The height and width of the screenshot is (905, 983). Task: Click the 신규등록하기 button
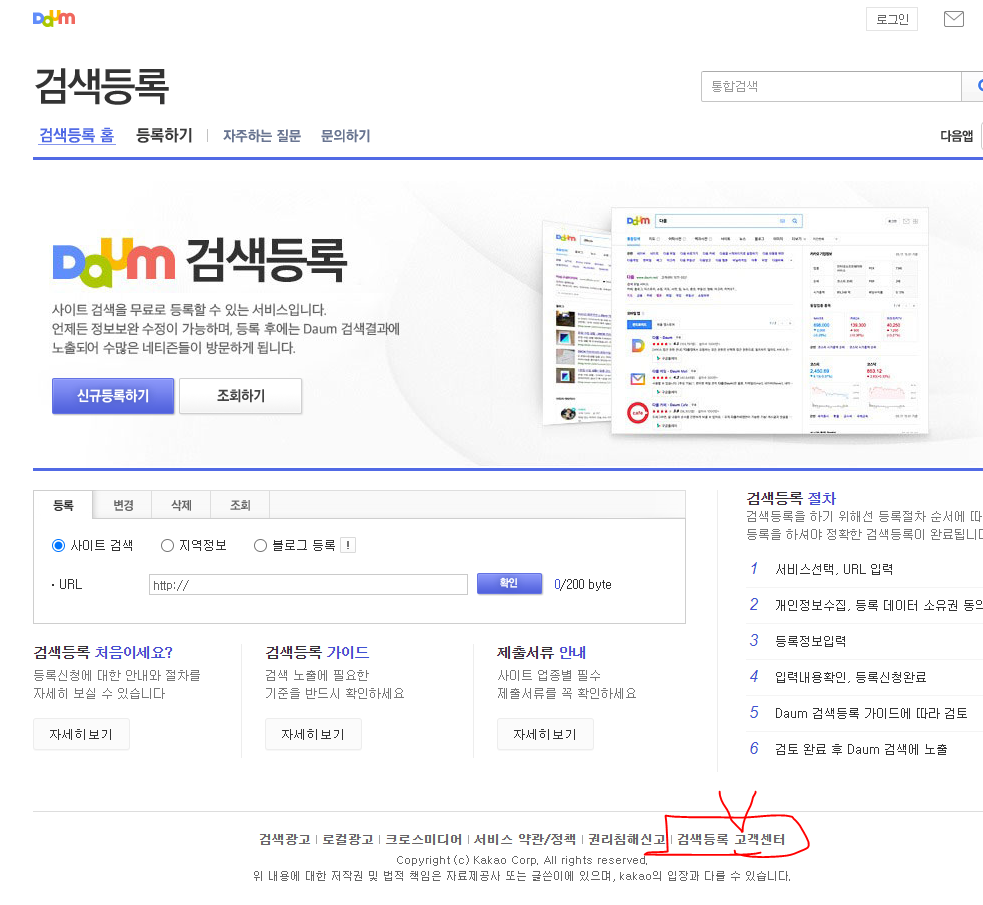pyautogui.click(x=113, y=395)
